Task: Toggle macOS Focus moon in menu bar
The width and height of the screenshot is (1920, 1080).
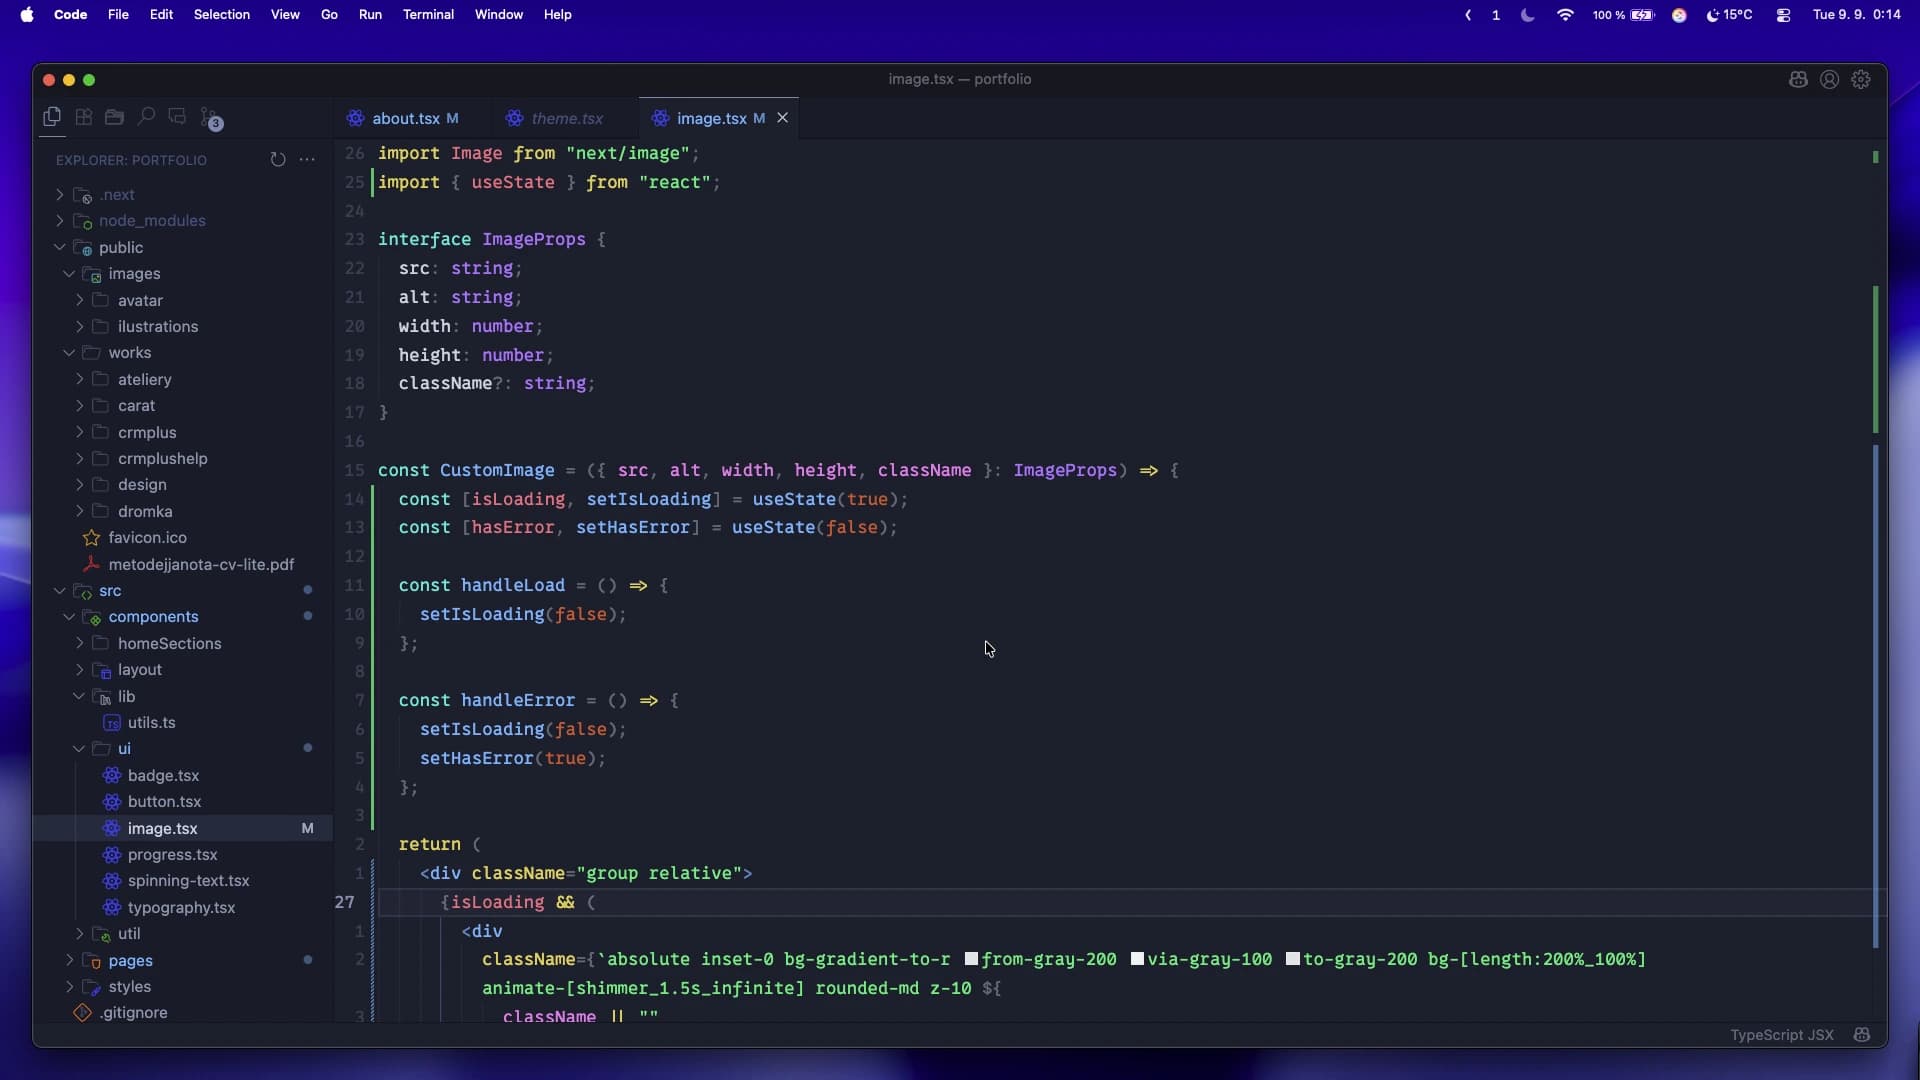Action: pos(1527,15)
